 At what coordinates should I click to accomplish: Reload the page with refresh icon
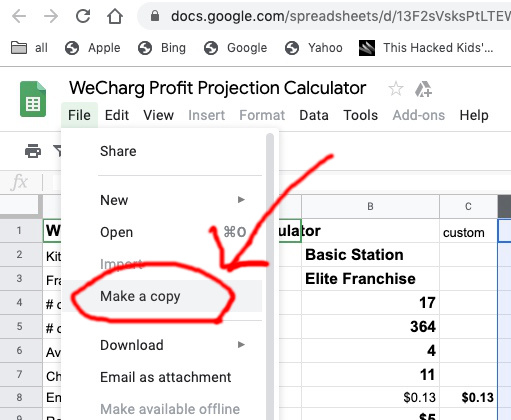point(83,16)
